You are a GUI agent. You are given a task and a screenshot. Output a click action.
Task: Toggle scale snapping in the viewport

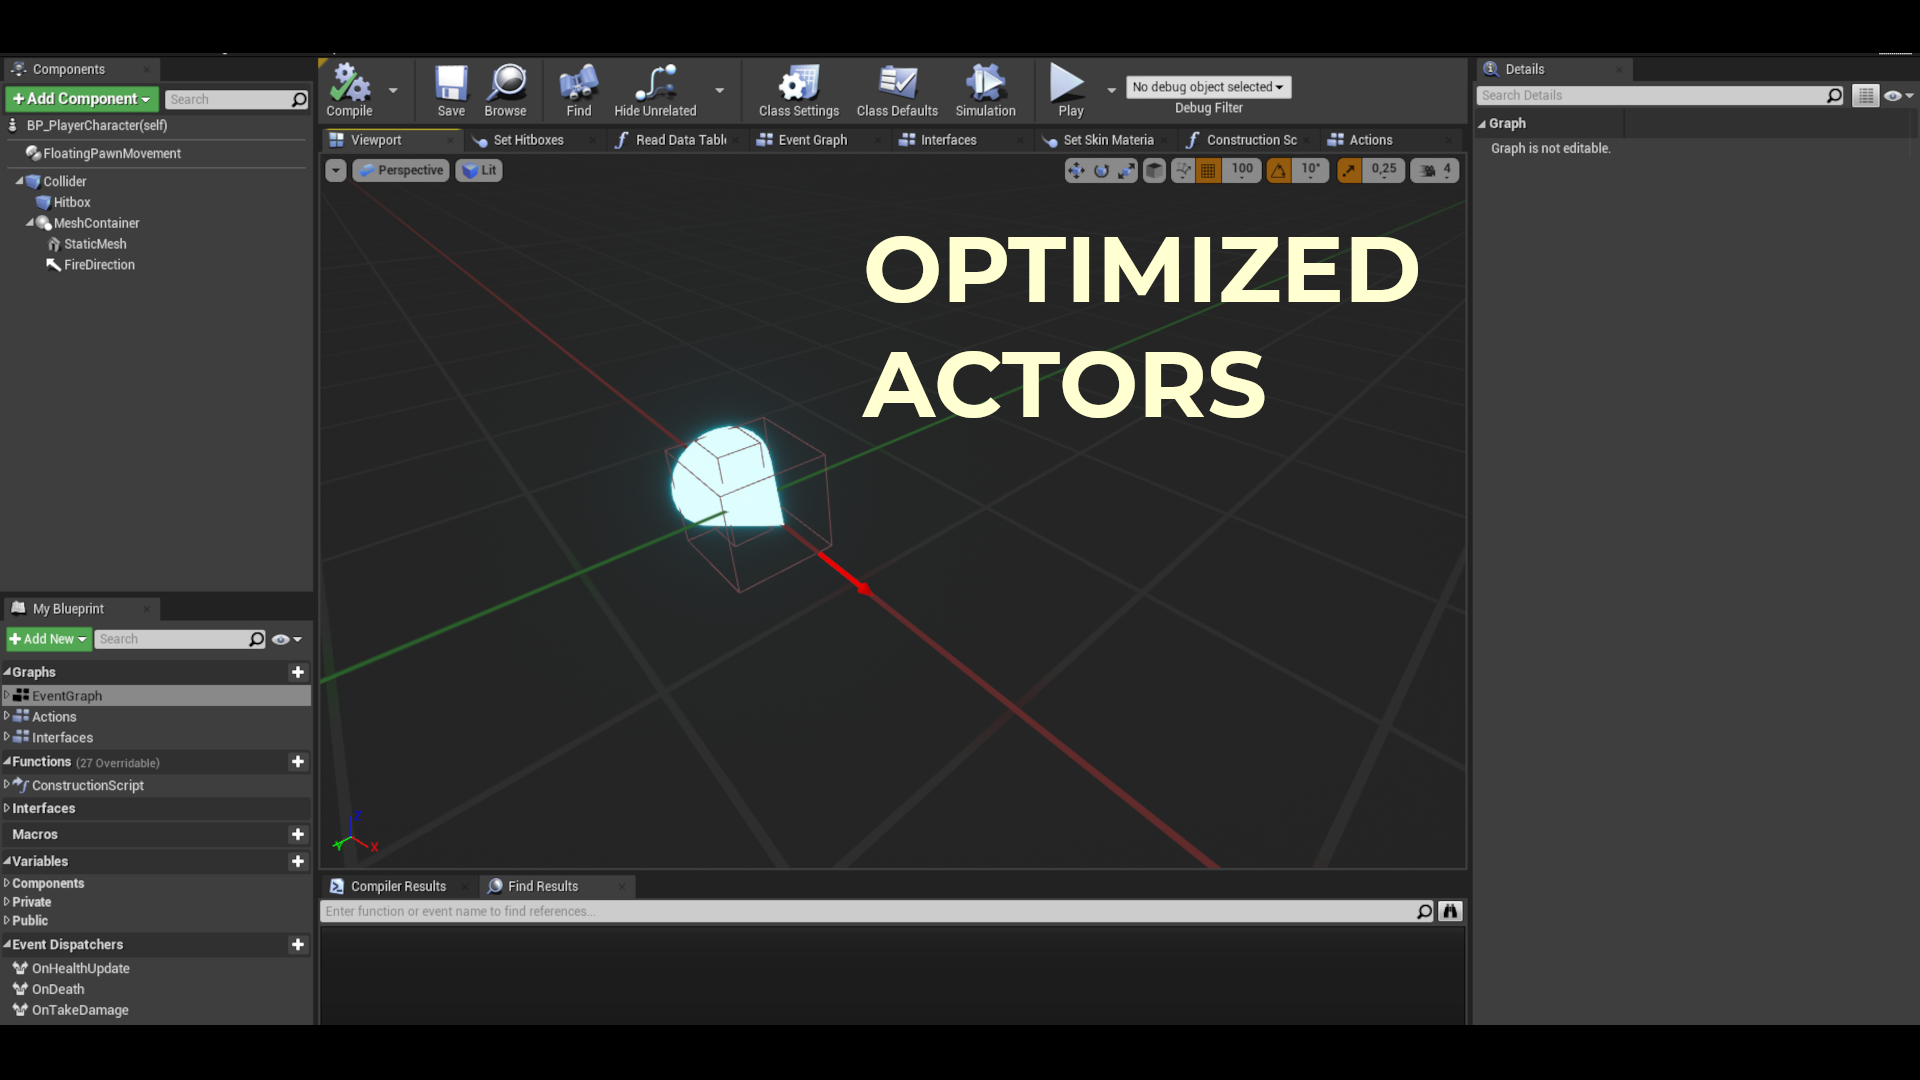1349,171
